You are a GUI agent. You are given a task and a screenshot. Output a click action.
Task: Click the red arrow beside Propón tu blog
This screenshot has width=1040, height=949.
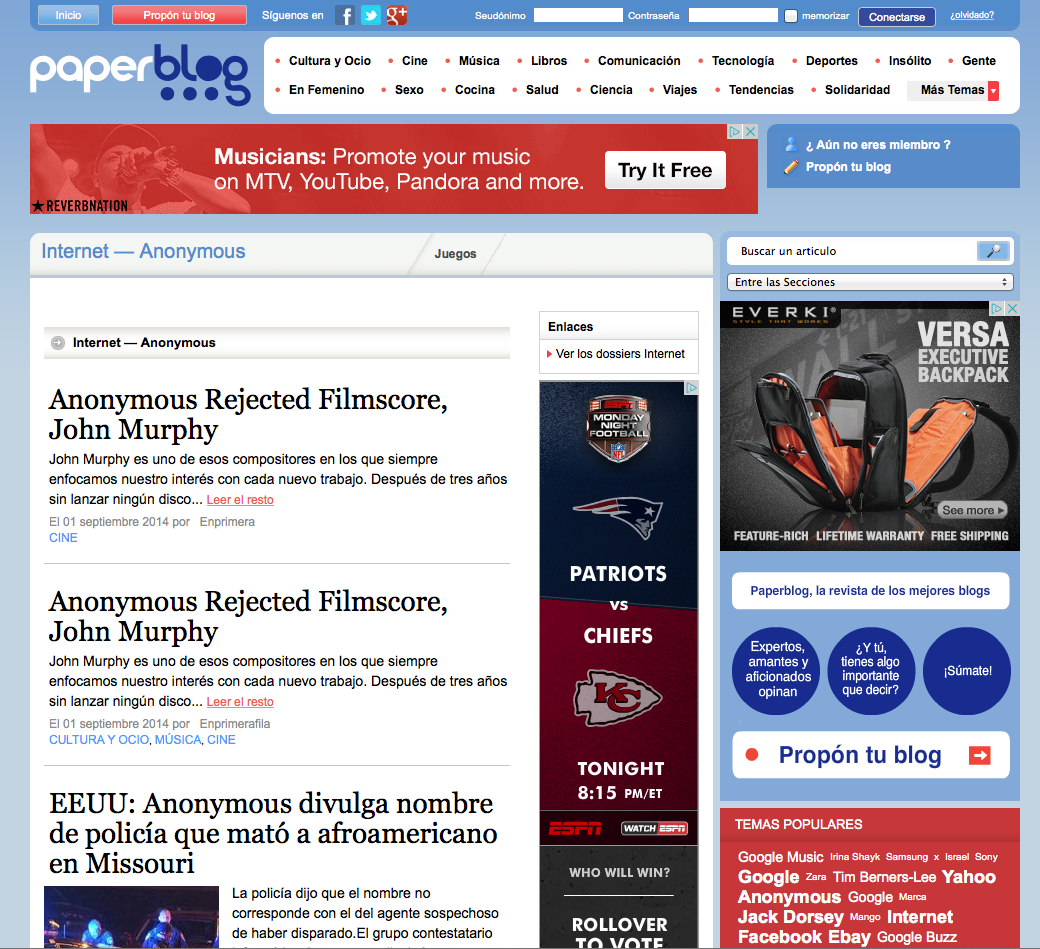click(x=980, y=755)
